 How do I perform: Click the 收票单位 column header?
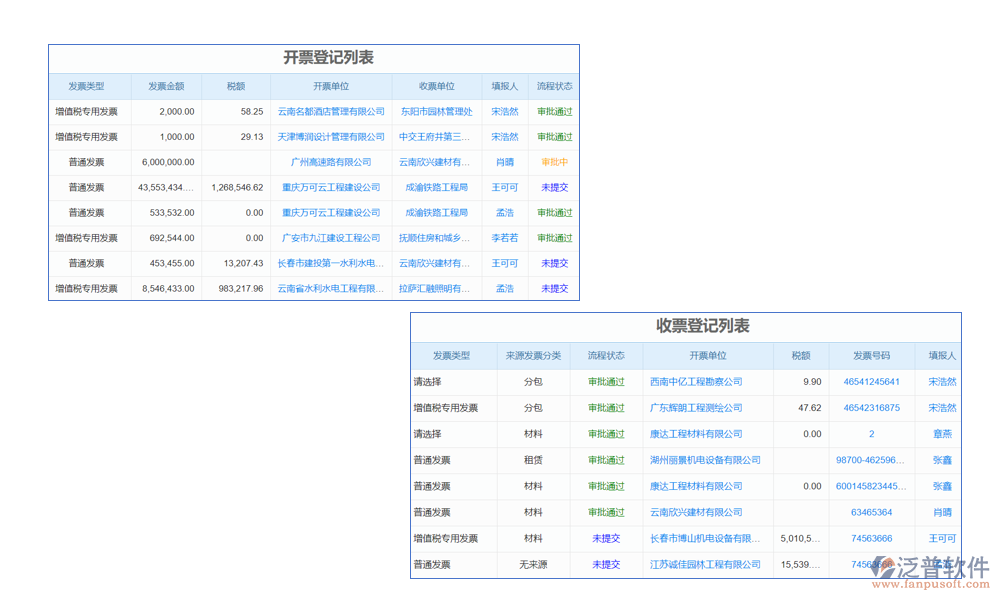(436, 86)
